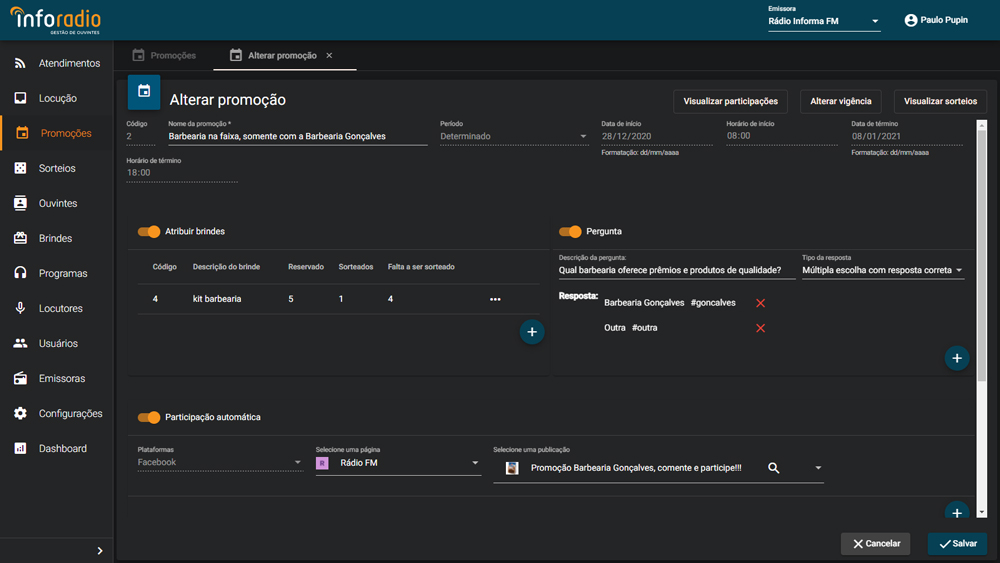The image size is (1000, 563).
Task: Switch to the Promoções tab
Action: [x=164, y=55]
